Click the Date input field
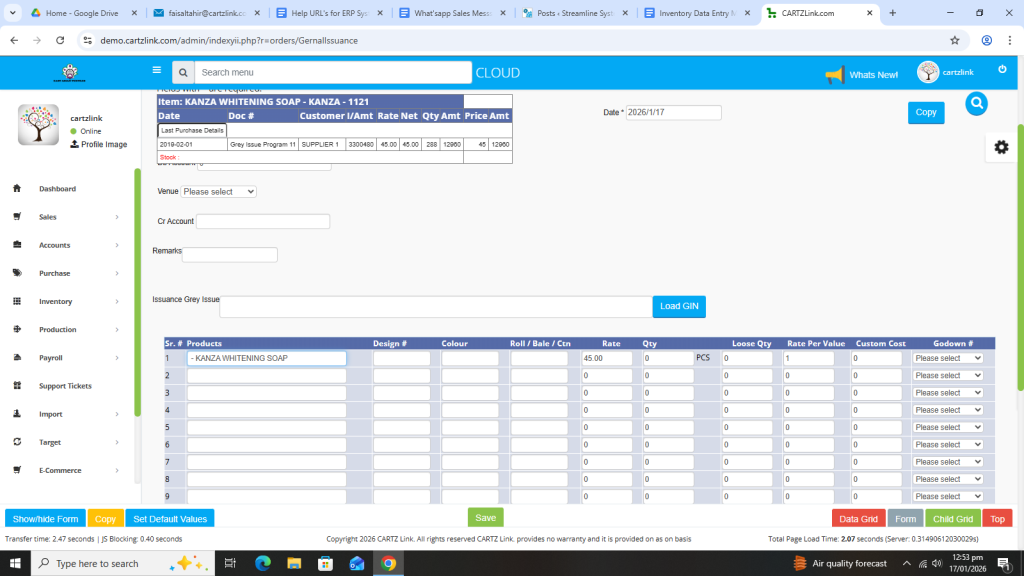The height and width of the screenshot is (576, 1024). 673,113
